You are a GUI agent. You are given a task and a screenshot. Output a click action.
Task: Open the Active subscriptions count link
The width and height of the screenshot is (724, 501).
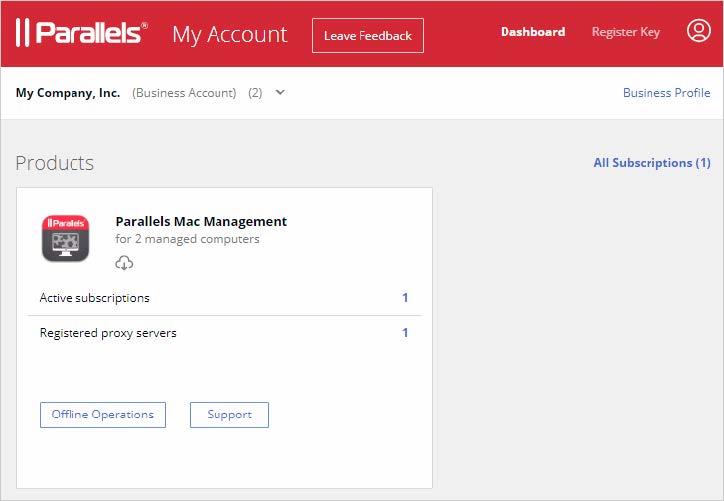[405, 297]
